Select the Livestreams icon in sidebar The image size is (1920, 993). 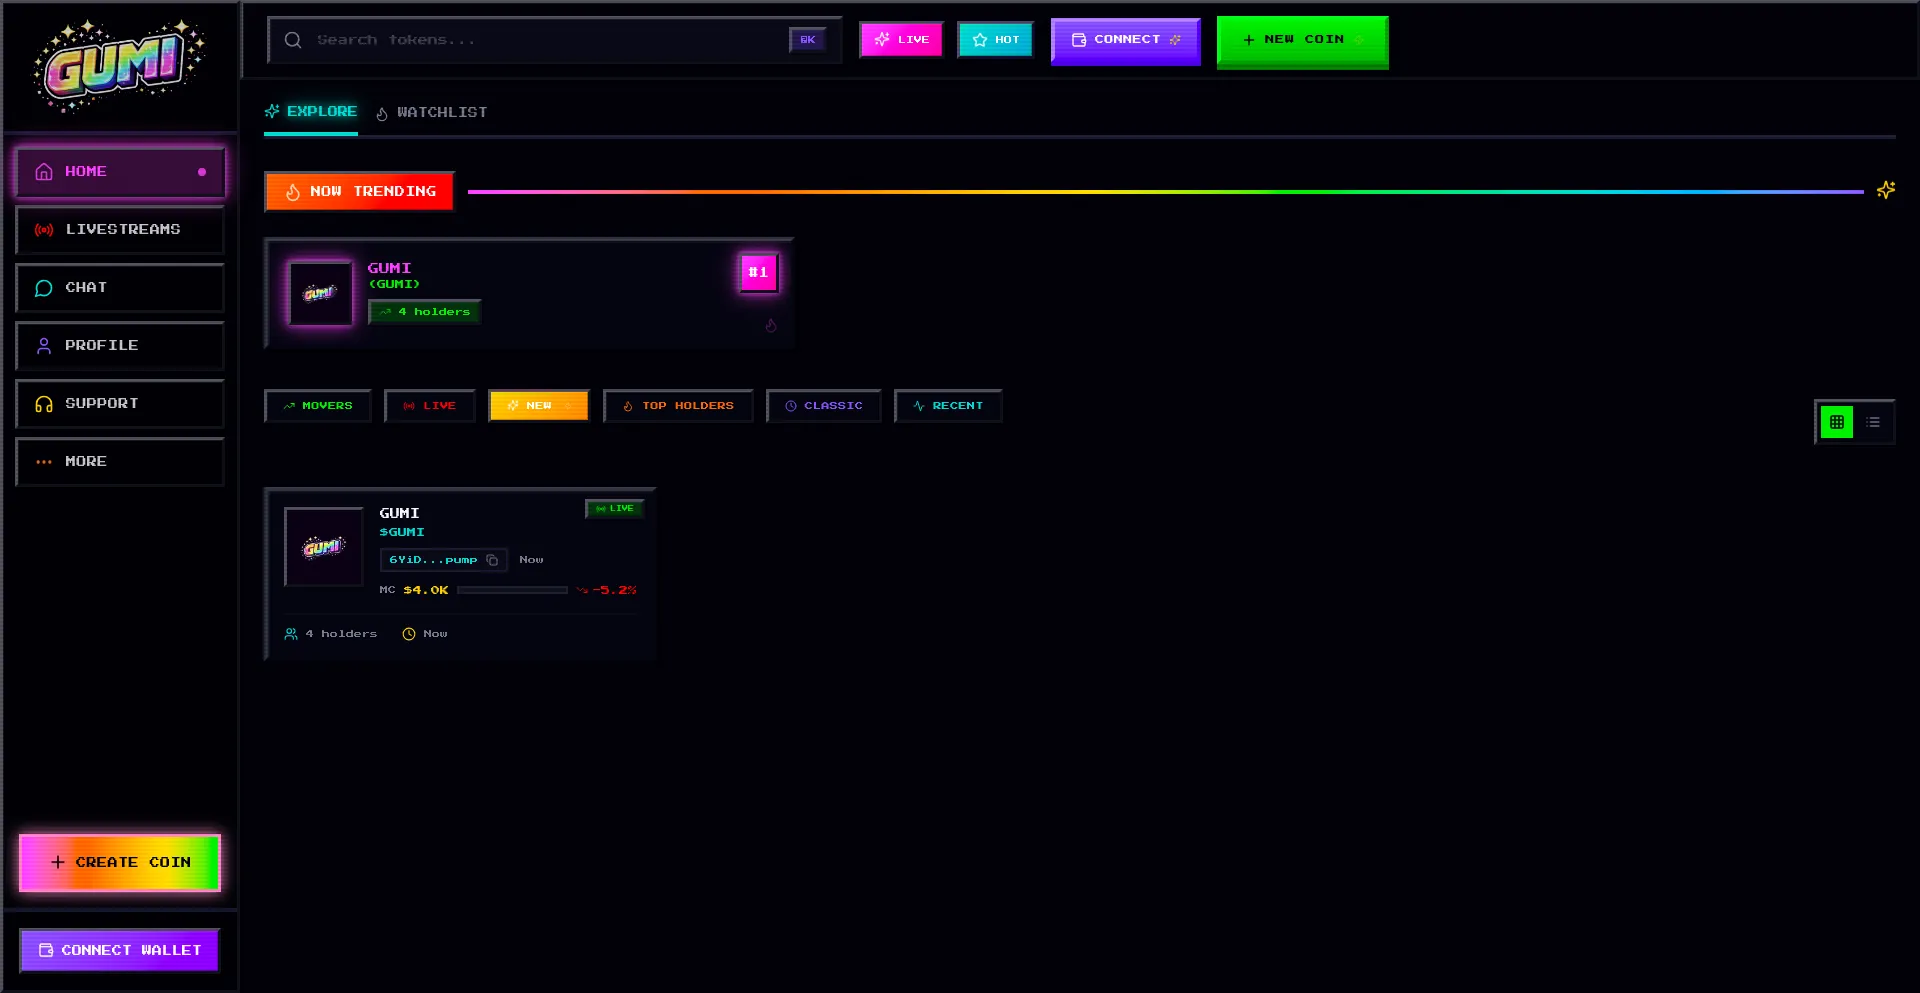[x=44, y=230]
